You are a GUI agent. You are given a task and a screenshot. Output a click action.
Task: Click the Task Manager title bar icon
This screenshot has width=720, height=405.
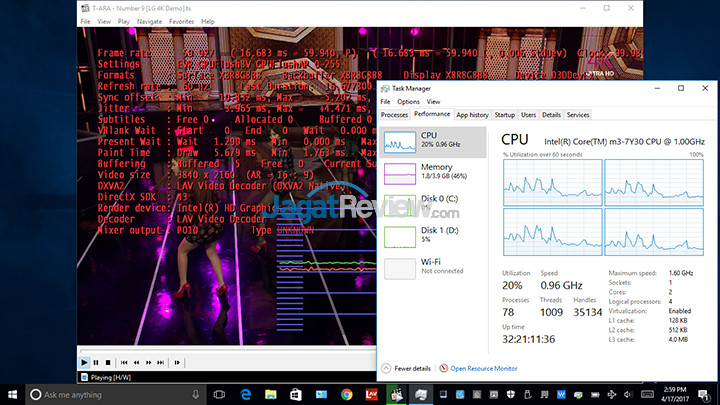385,89
